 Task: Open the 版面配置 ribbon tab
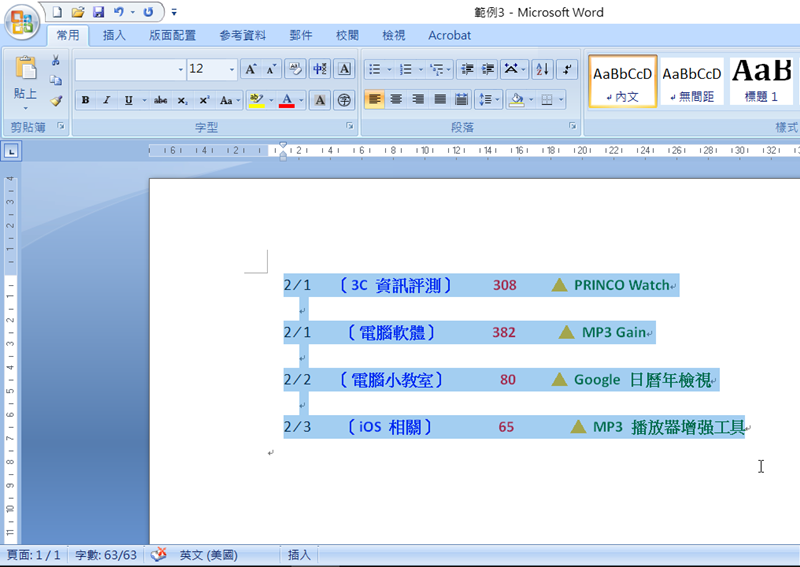click(172, 35)
